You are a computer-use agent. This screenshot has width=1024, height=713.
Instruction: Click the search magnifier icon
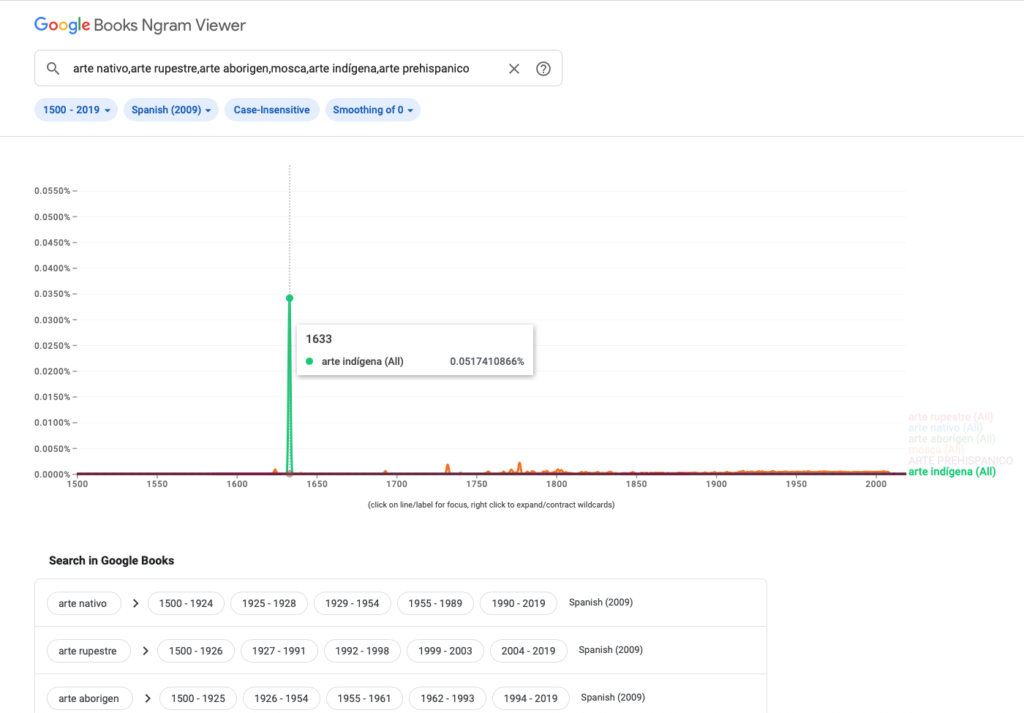coord(53,69)
